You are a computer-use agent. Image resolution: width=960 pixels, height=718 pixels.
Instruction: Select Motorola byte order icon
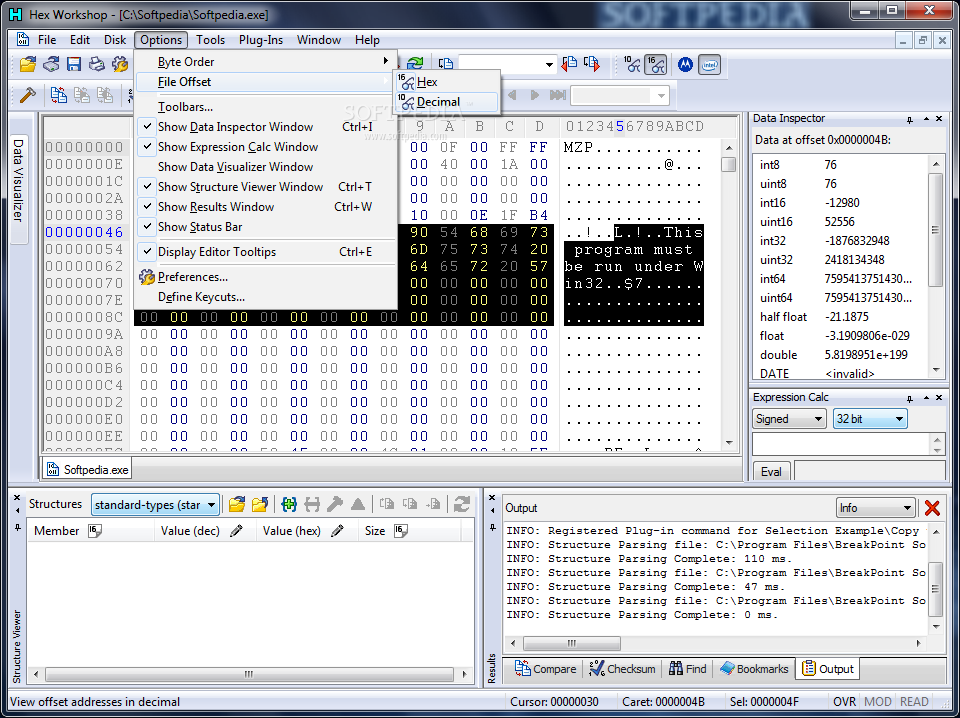click(685, 64)
